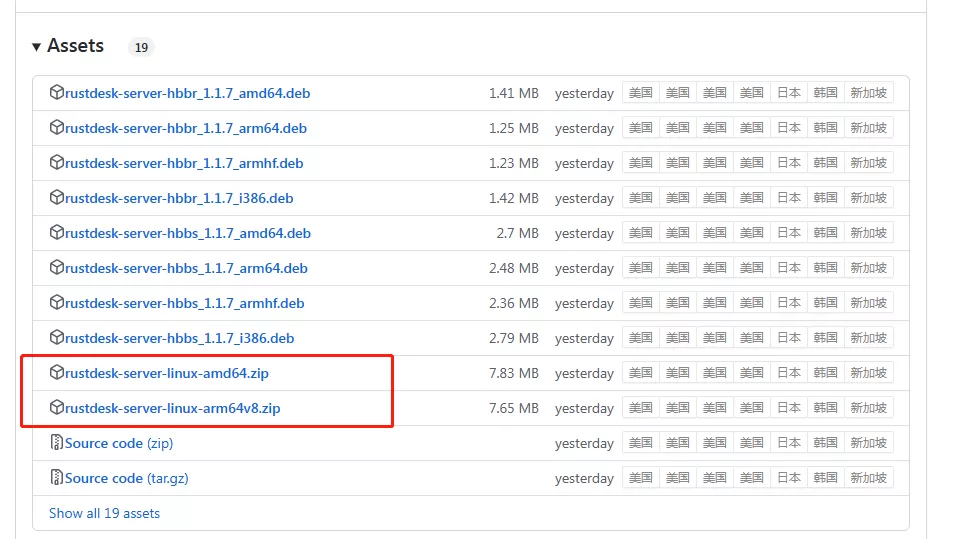Click 新加坡 mirror for hbbs_1.1.7_arm64.deb
This screenshot has width=974, height=539.
coord(868,268)
